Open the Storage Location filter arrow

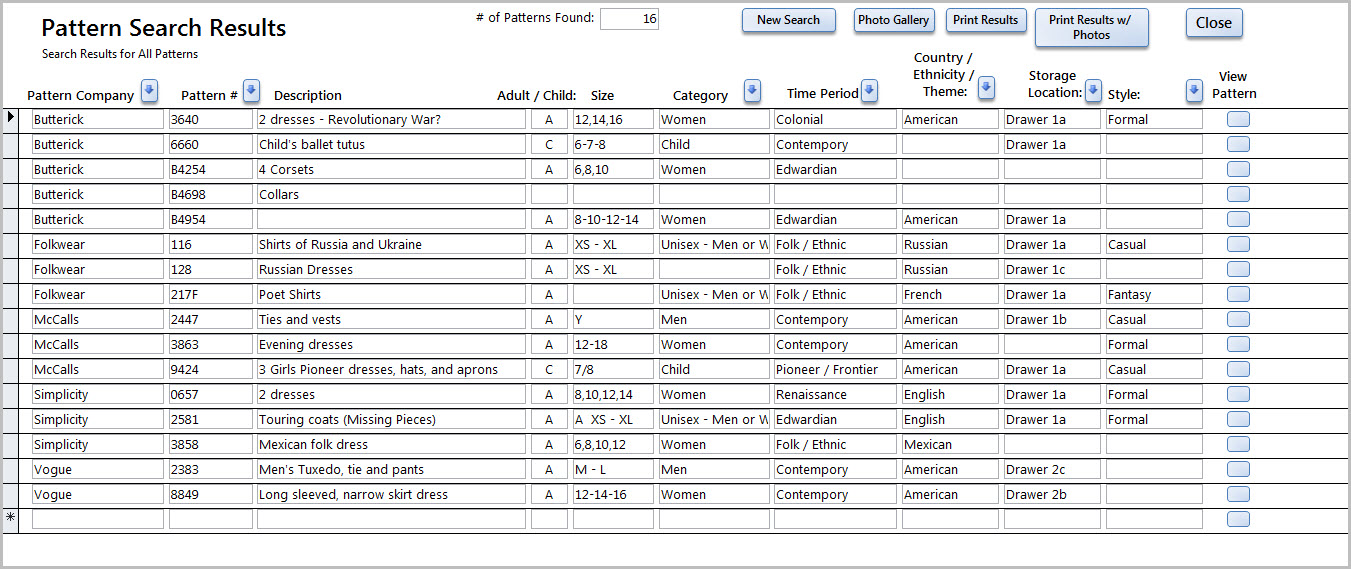click(x=1094, y=90)
